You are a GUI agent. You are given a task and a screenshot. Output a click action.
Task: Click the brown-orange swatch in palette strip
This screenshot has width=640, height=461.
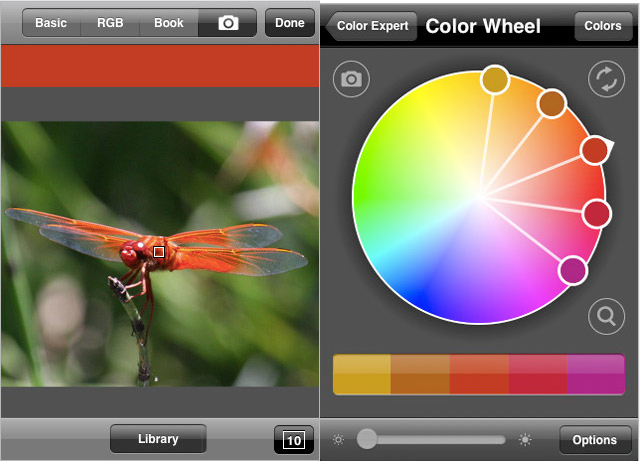click(x=420, y=374)
